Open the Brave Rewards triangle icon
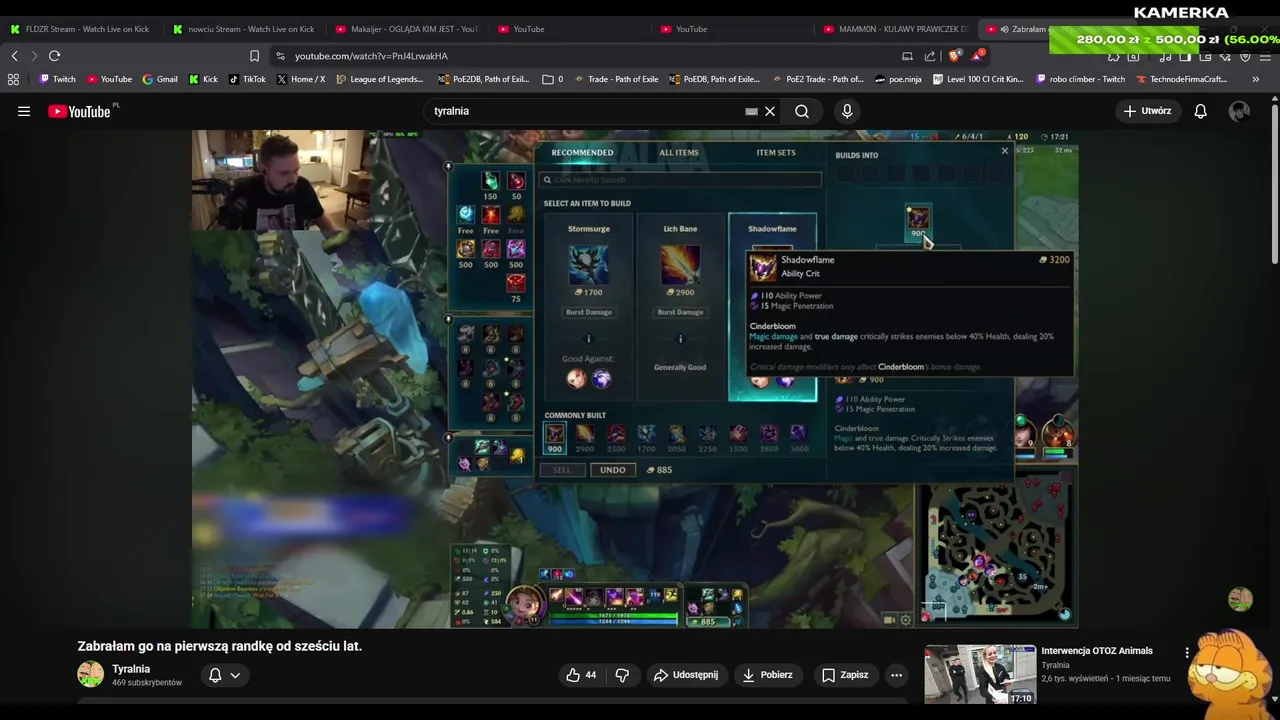This screenshot has width=1280, height=720. (x=977, y=56)
